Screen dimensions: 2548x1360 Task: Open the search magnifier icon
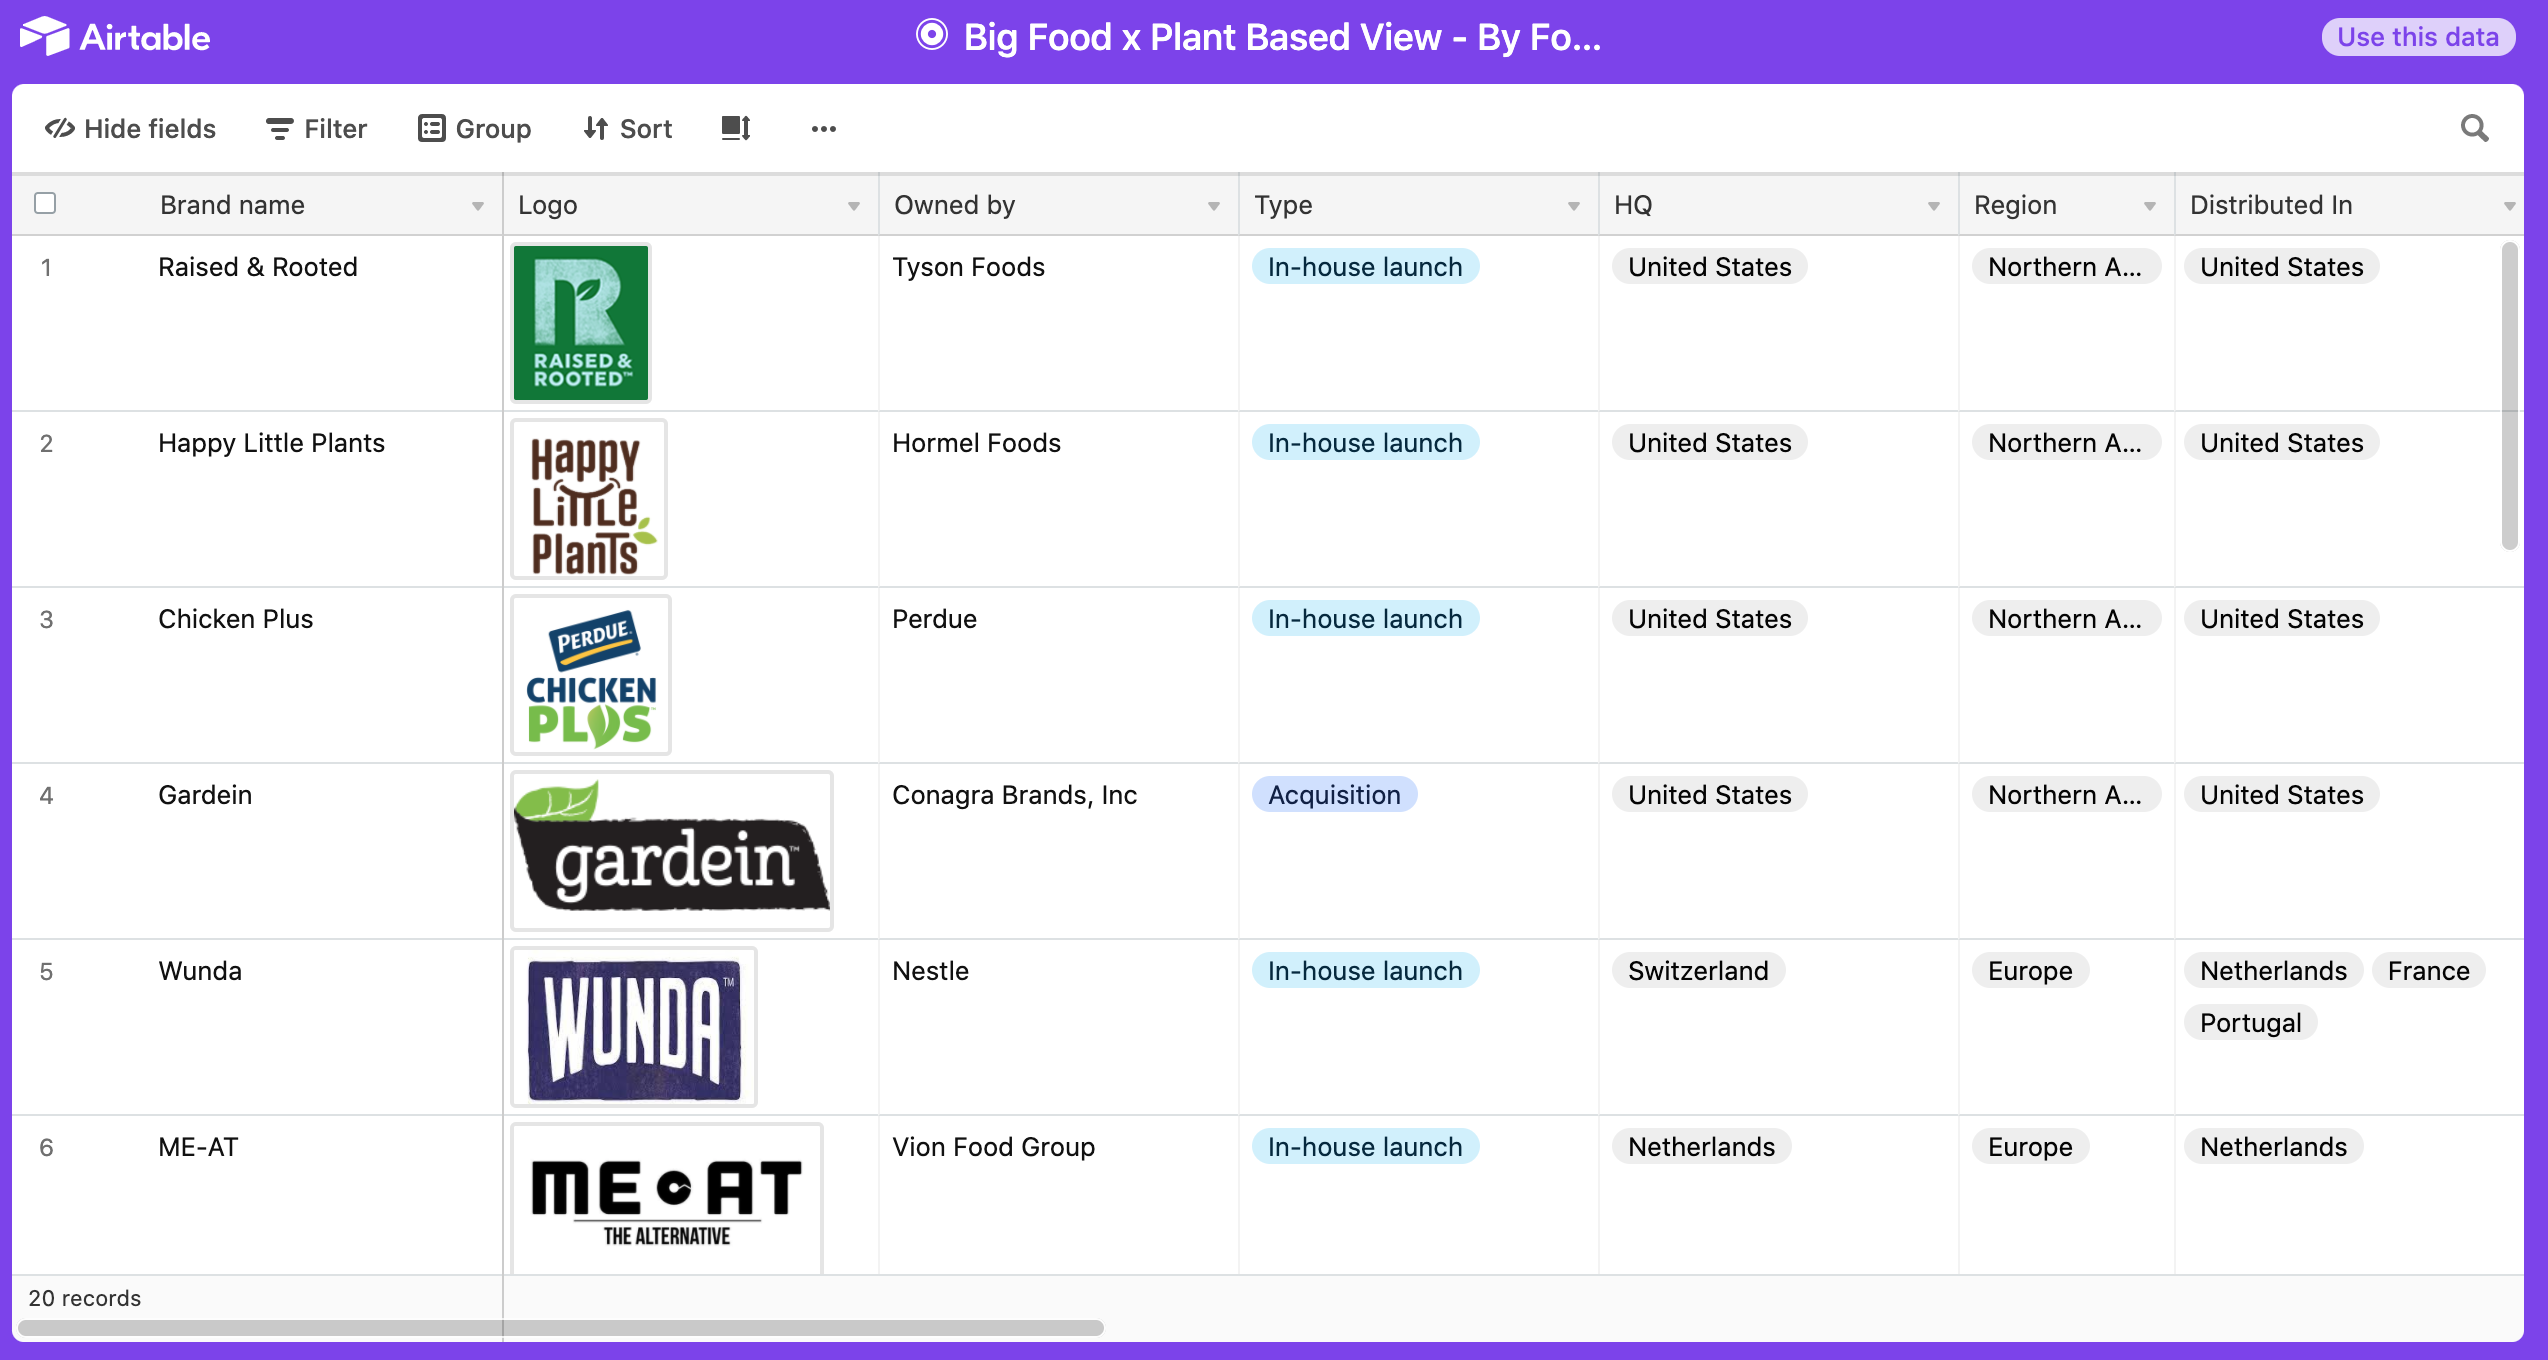(x=2474, y=128)
